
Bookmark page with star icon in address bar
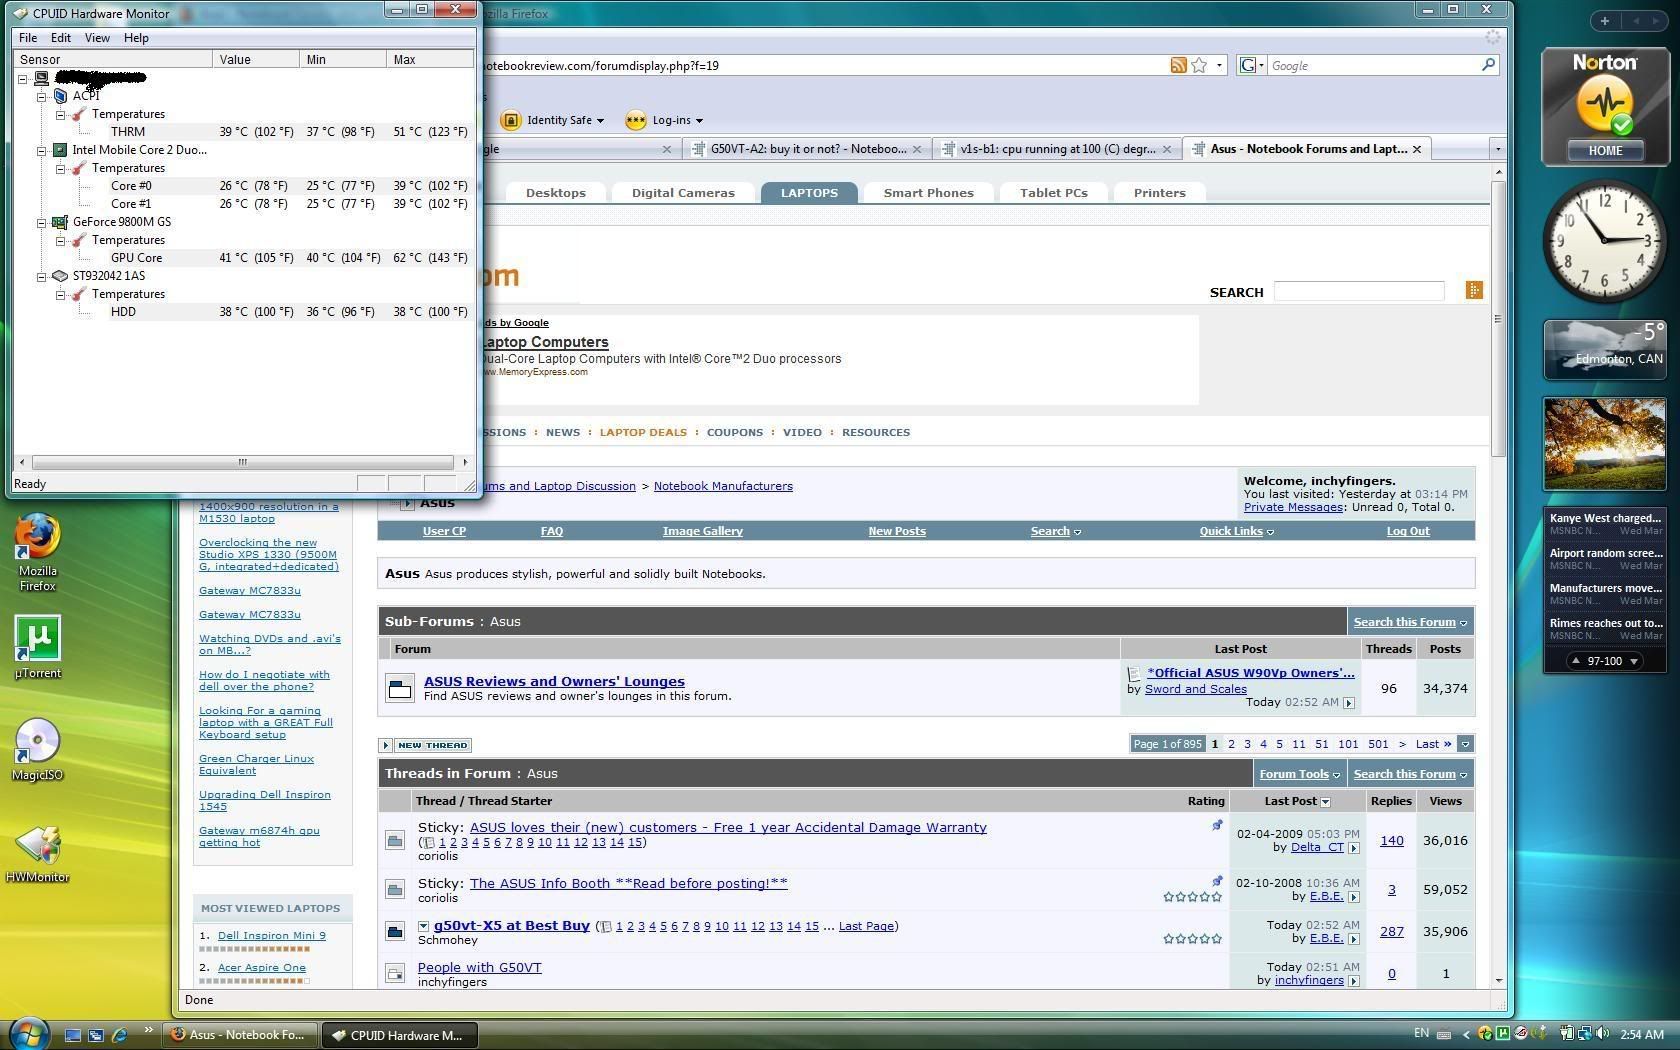[x=1198, y=65]
